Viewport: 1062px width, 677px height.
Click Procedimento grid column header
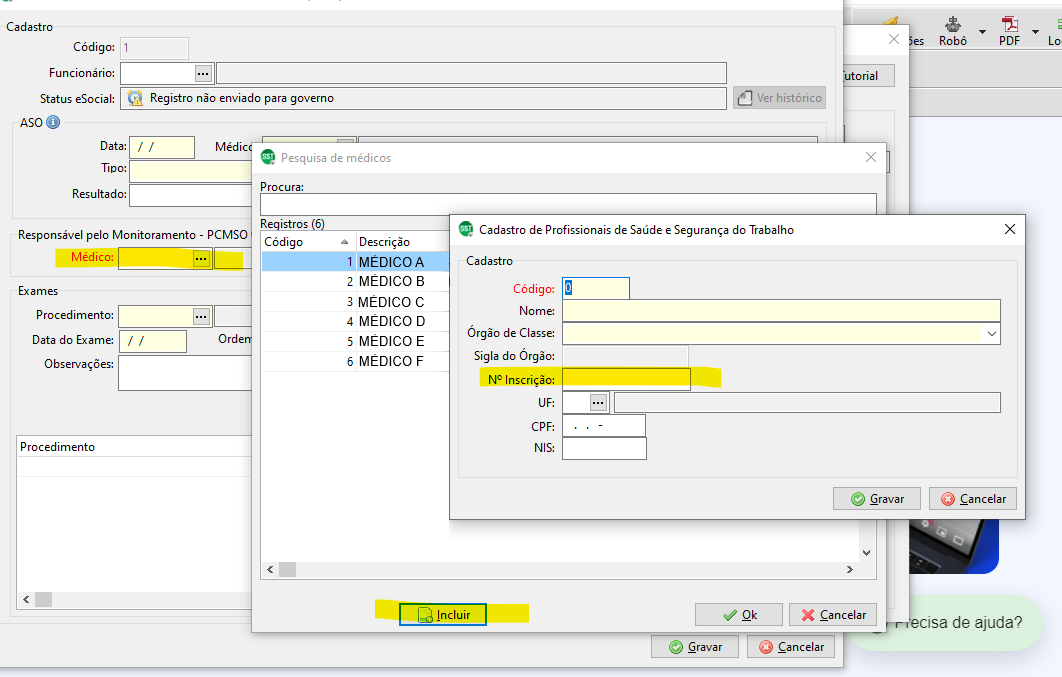[134, 447]
